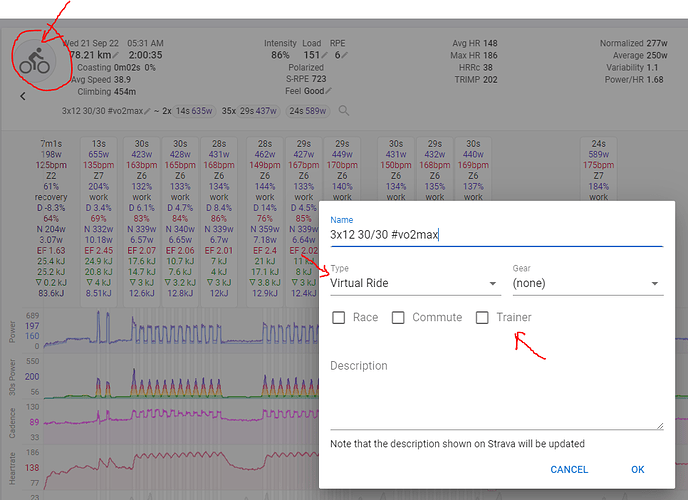Viewport: 688px width, 500px height.
Task: Click the description resize handle corner
Action: pyautogui.click(x=660, y=426)
